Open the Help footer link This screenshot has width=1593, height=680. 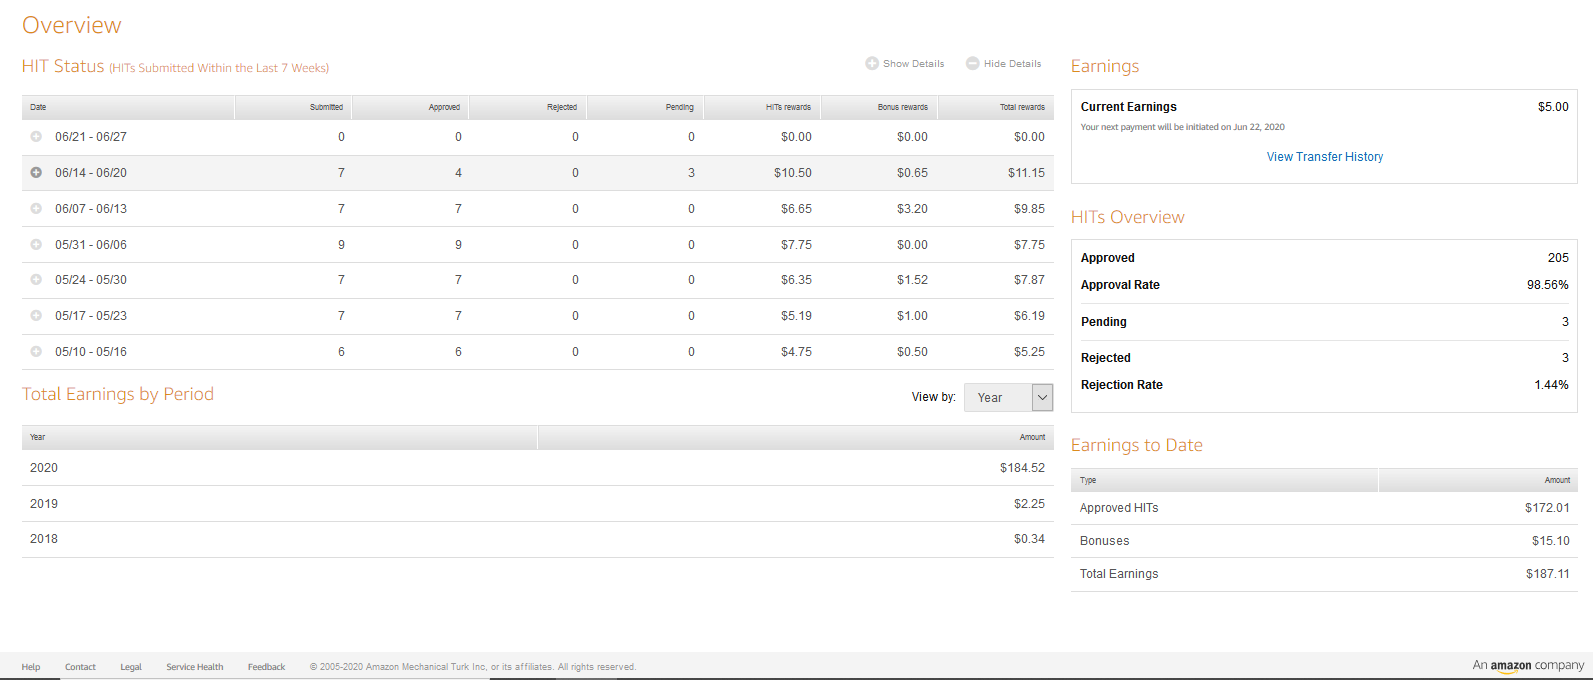pyautogui.click(x=31, y=667)
